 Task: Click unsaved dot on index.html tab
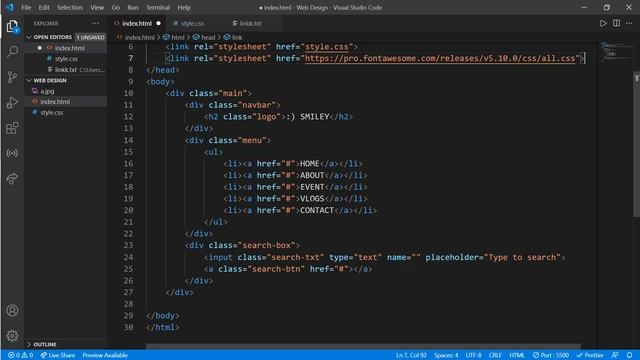coord(158,23)
